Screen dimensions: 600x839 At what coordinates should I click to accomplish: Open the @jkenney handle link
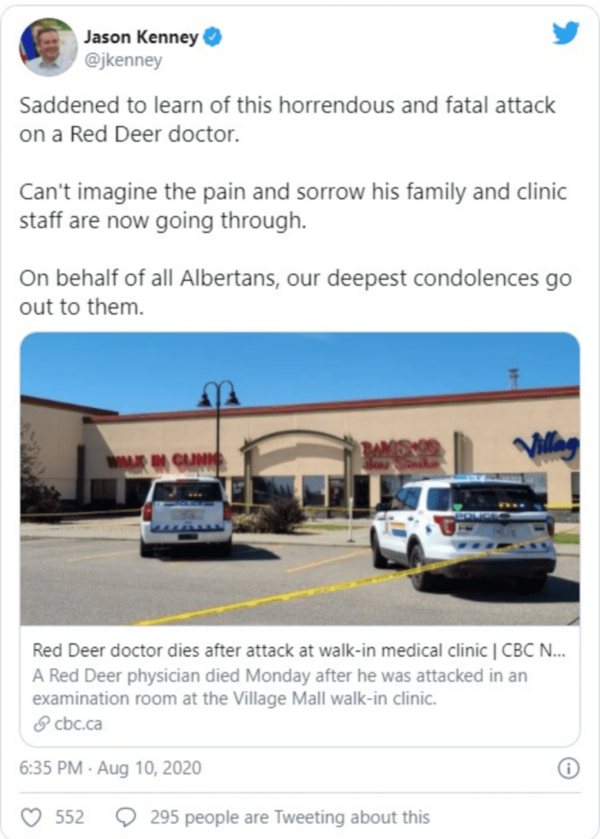coord(123,60)
